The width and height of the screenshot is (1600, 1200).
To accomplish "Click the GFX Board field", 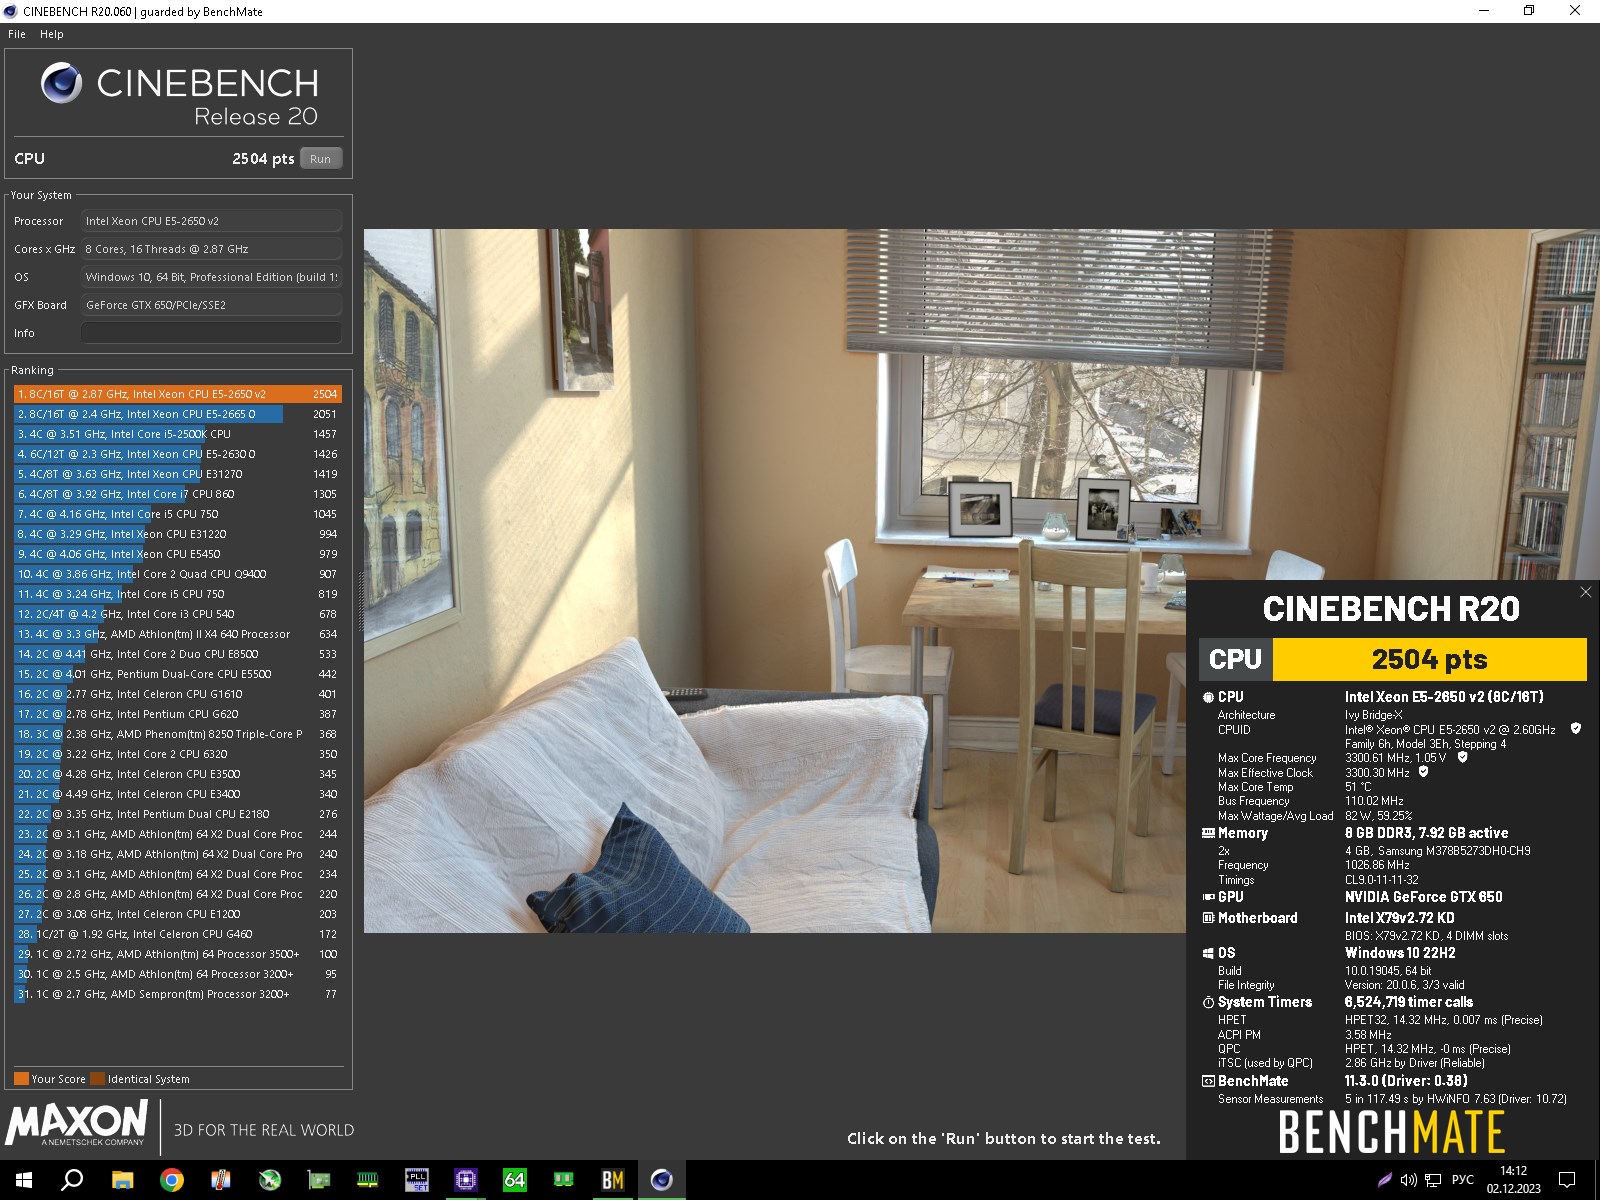I will tap(211, 305).
